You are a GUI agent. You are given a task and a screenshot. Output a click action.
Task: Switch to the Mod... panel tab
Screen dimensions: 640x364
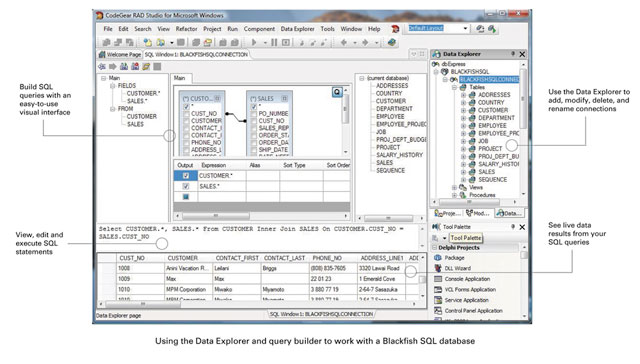[x=478, y=213]
